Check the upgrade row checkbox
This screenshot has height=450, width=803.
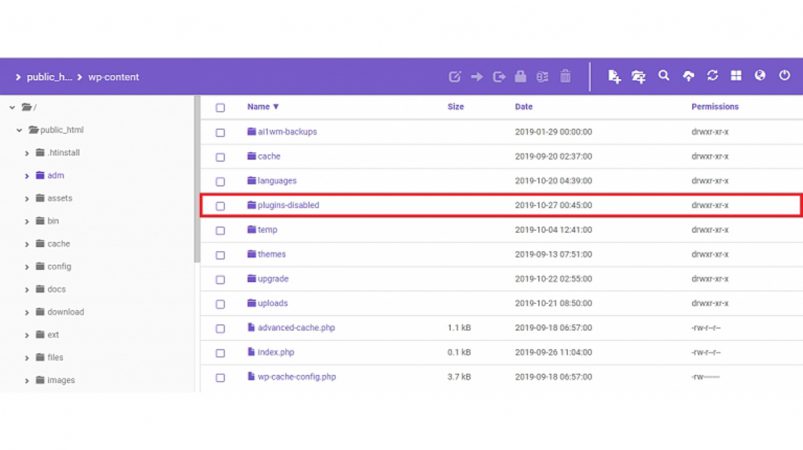220,280
